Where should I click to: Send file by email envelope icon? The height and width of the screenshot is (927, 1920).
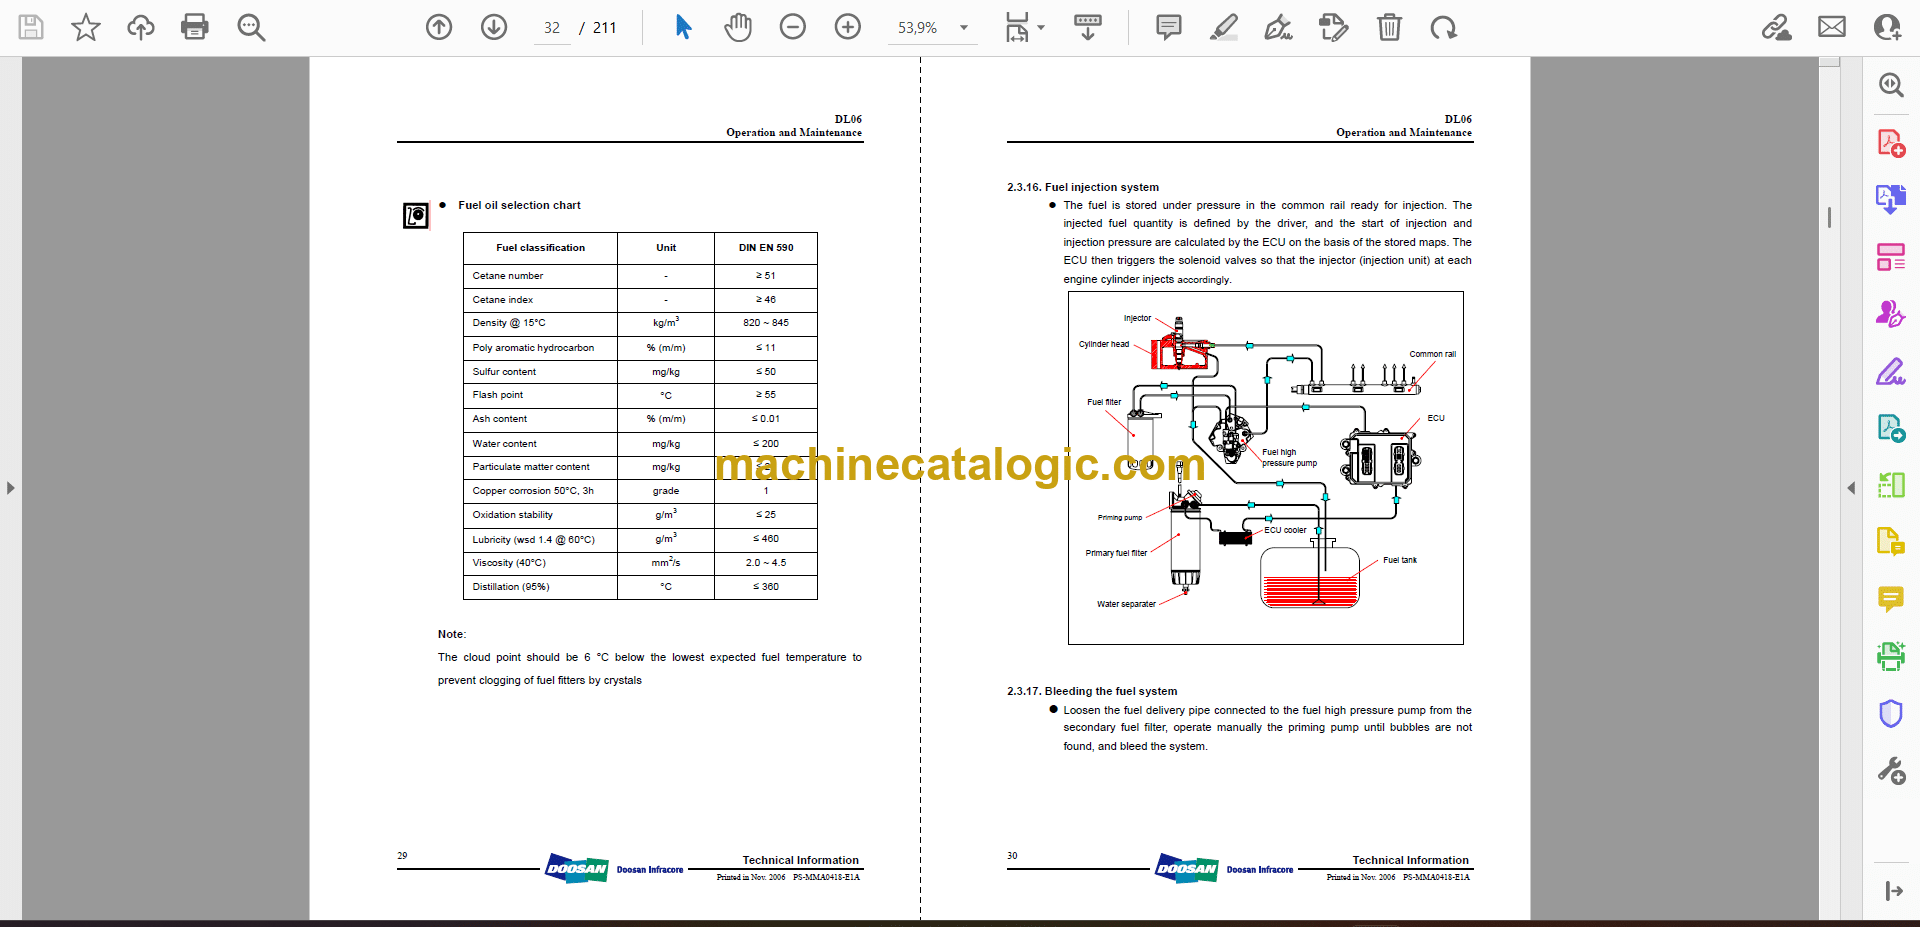click(1832, 27)
